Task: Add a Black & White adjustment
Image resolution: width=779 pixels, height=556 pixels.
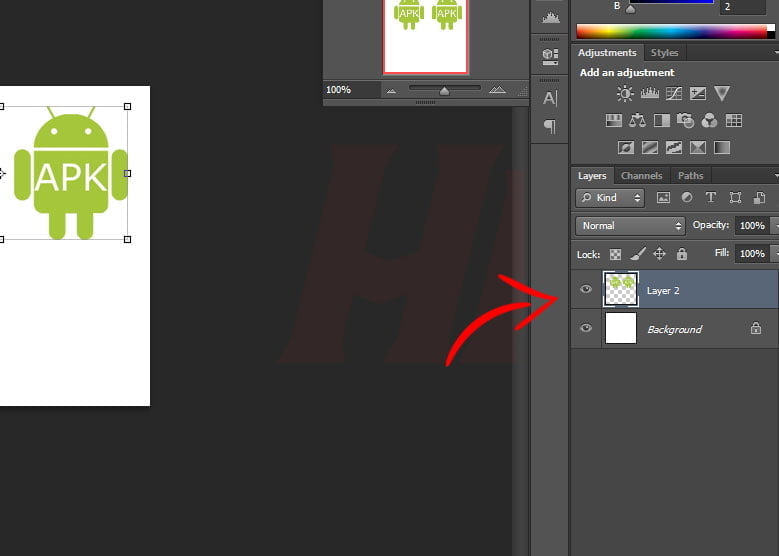Action: coord(661,120)
